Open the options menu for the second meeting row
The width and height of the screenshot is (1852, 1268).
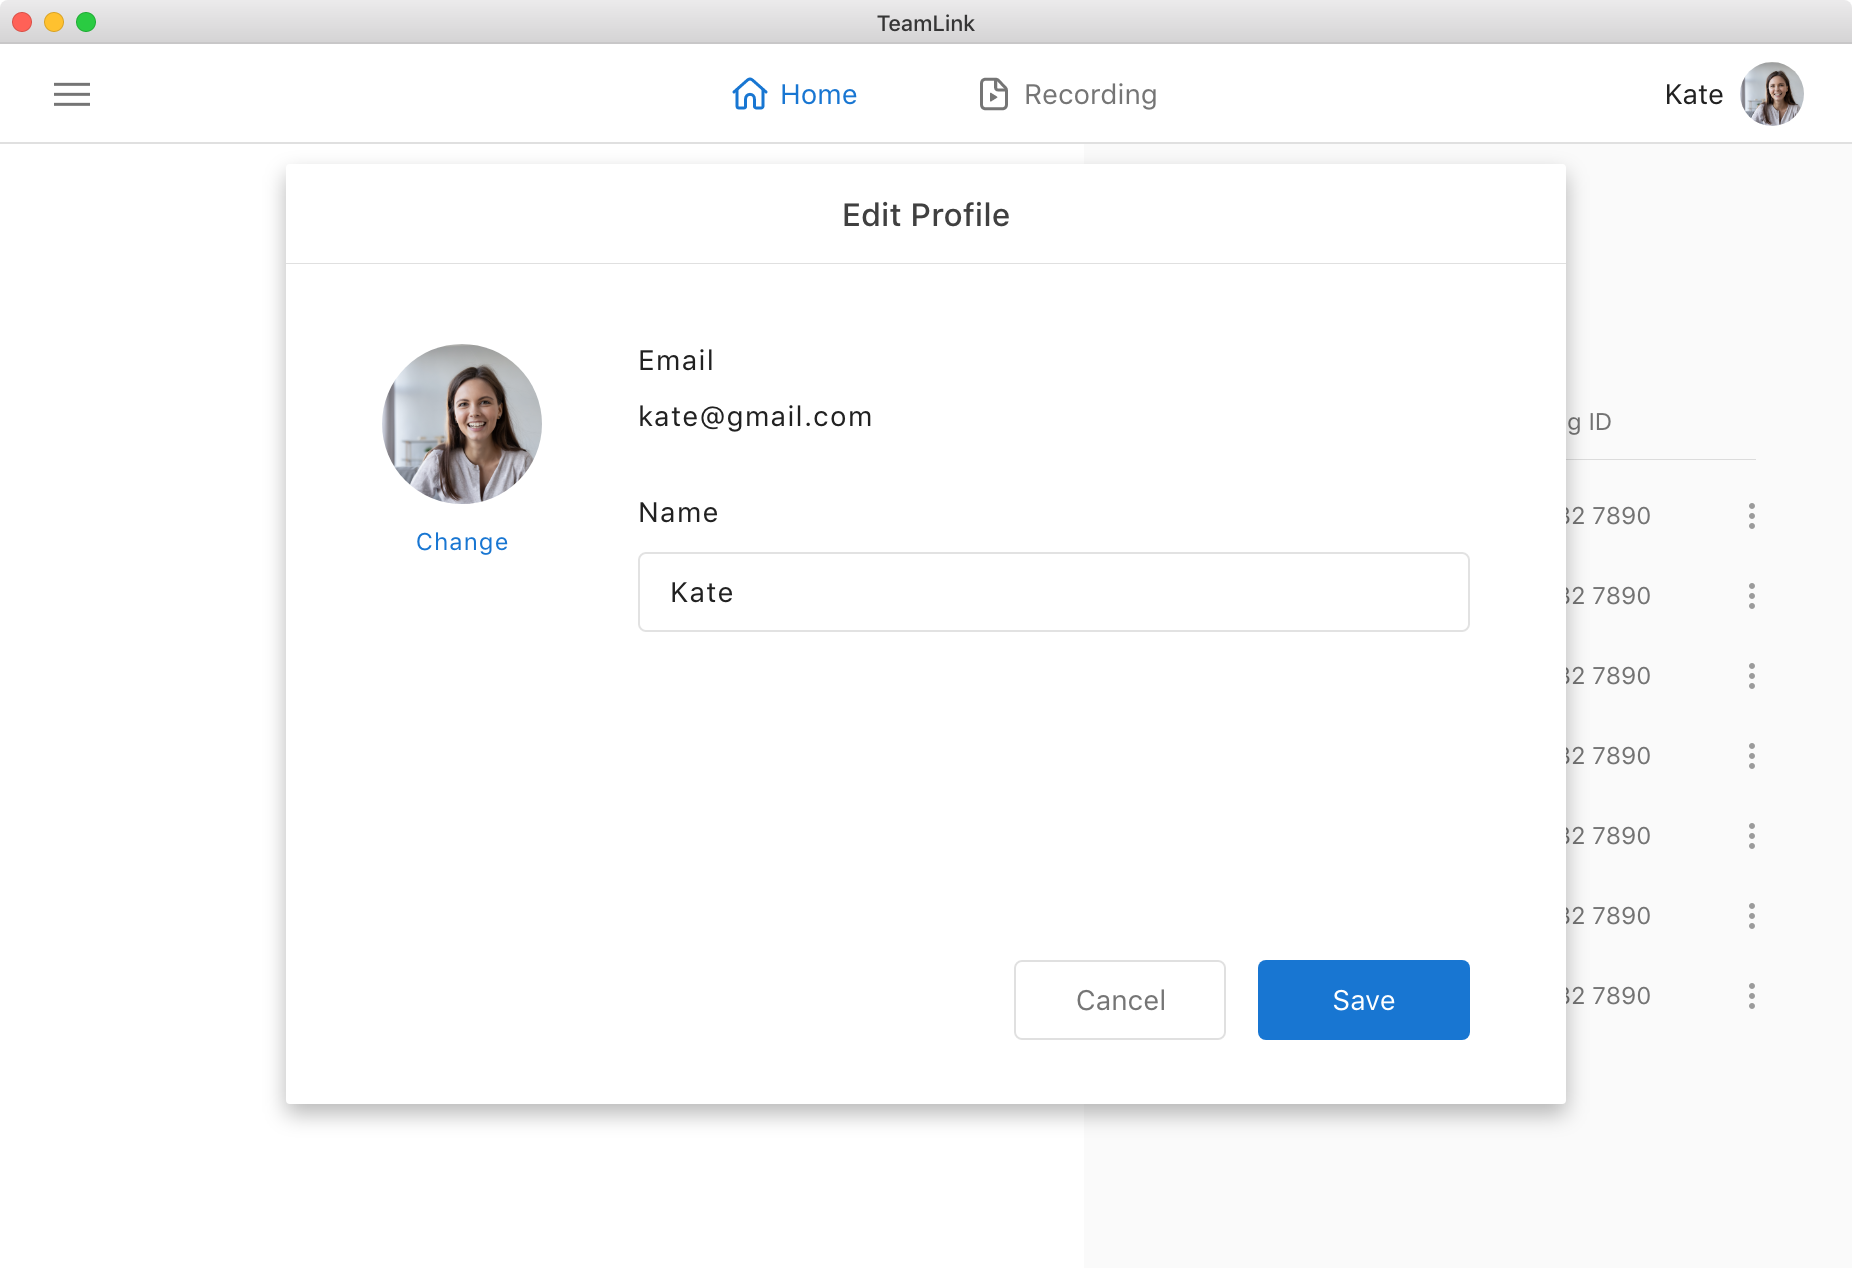(x=1751, y=596)
